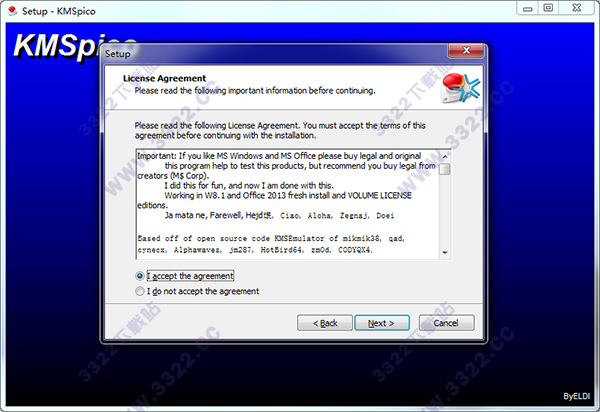Click the 'Setup - KMSpico' window title
Image resolution: width=600 pixels, height=412 pixels.
coord(59,11)
